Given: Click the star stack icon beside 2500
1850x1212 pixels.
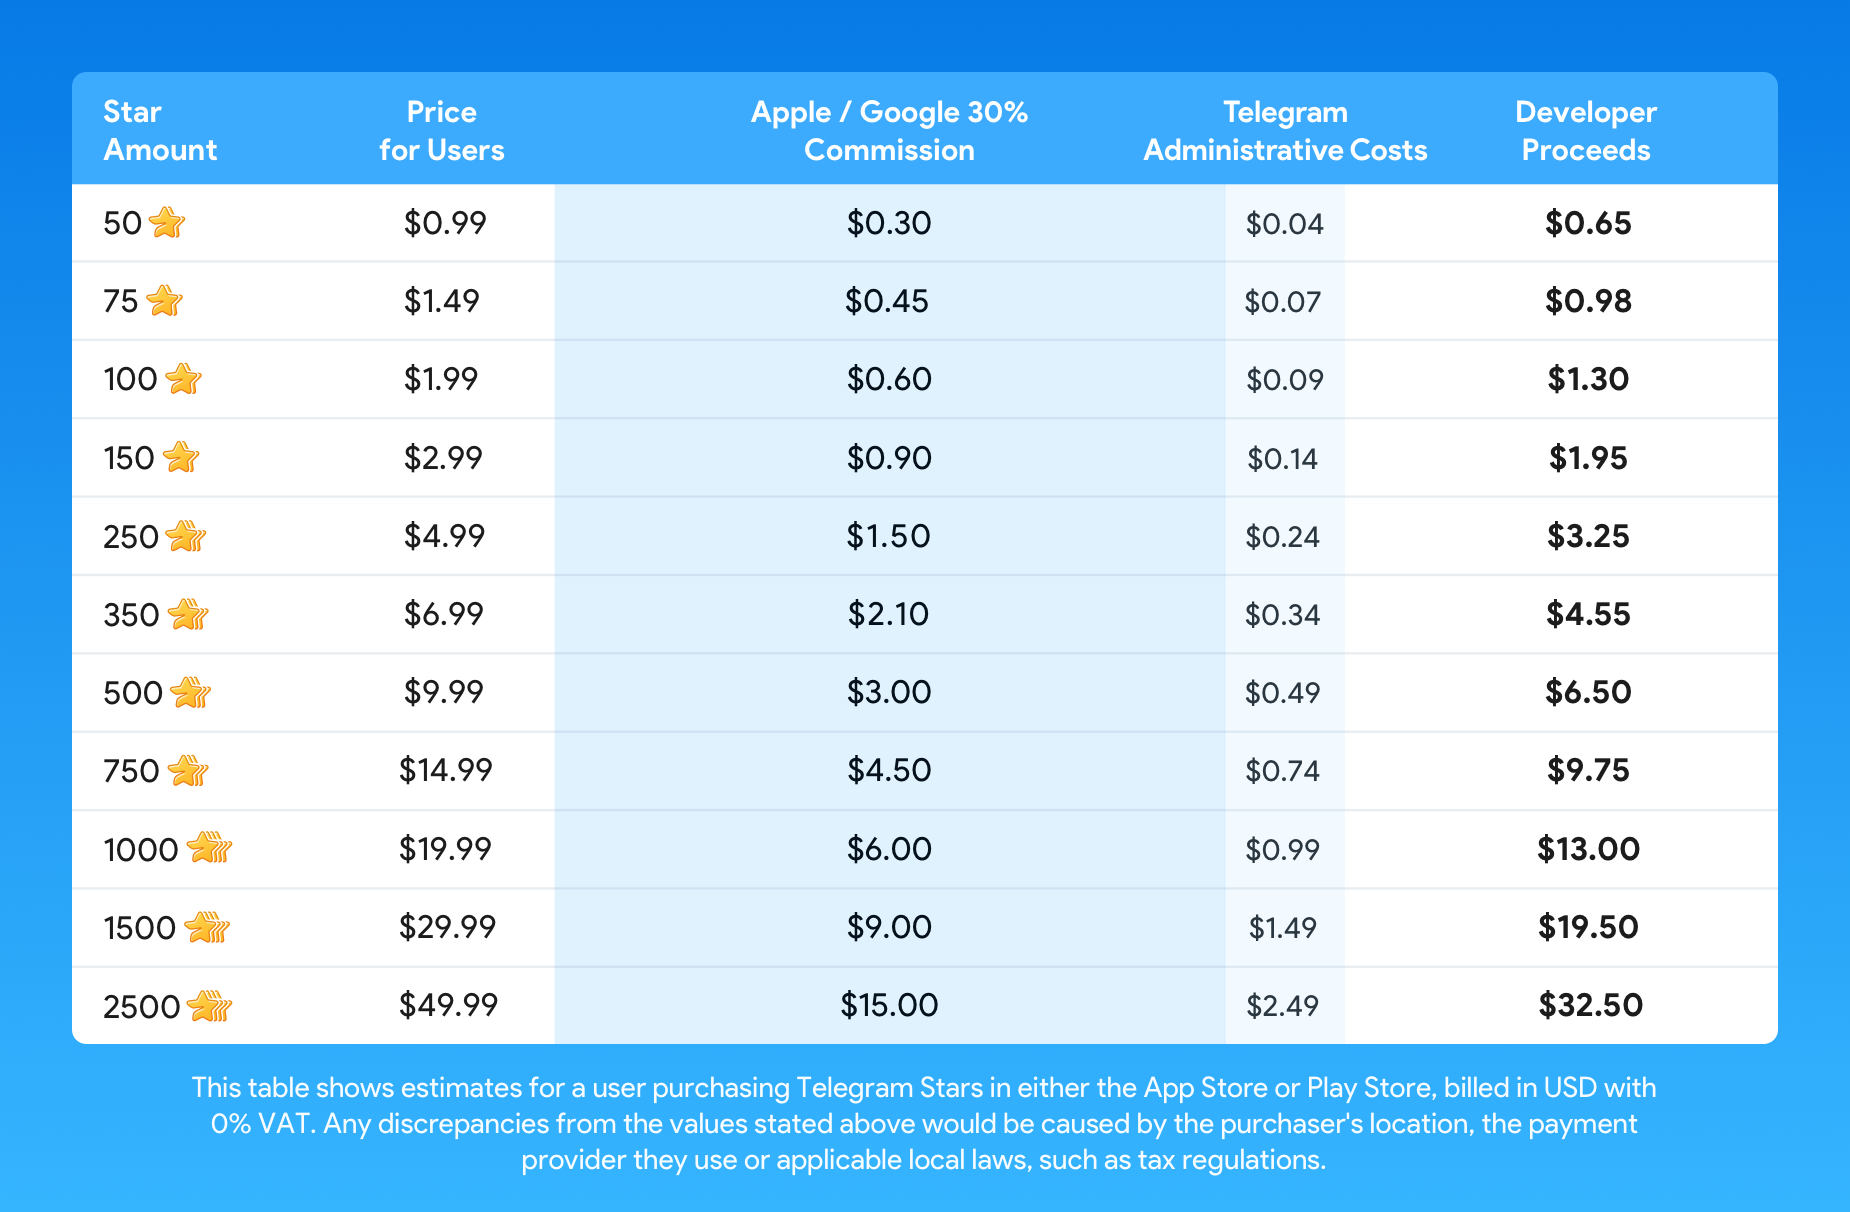Looking at the screenshot, I should point(209,1005).
